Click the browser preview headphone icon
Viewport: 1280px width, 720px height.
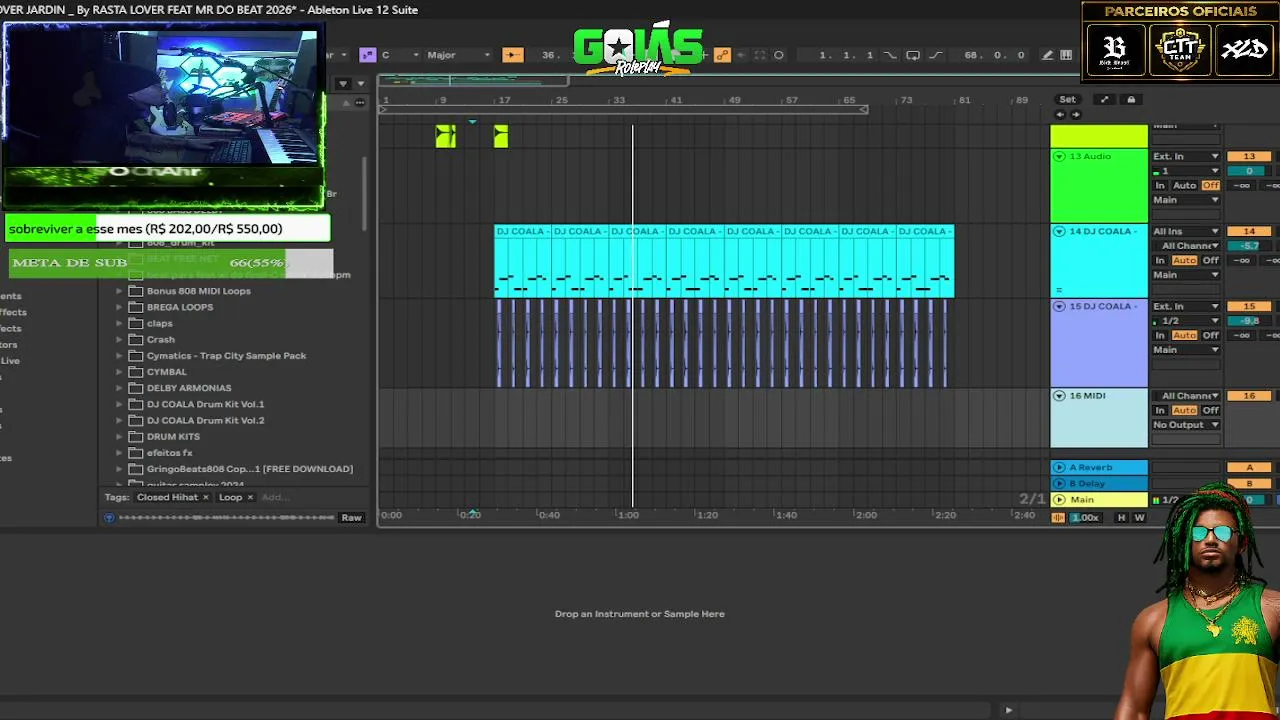pos(110,517)
